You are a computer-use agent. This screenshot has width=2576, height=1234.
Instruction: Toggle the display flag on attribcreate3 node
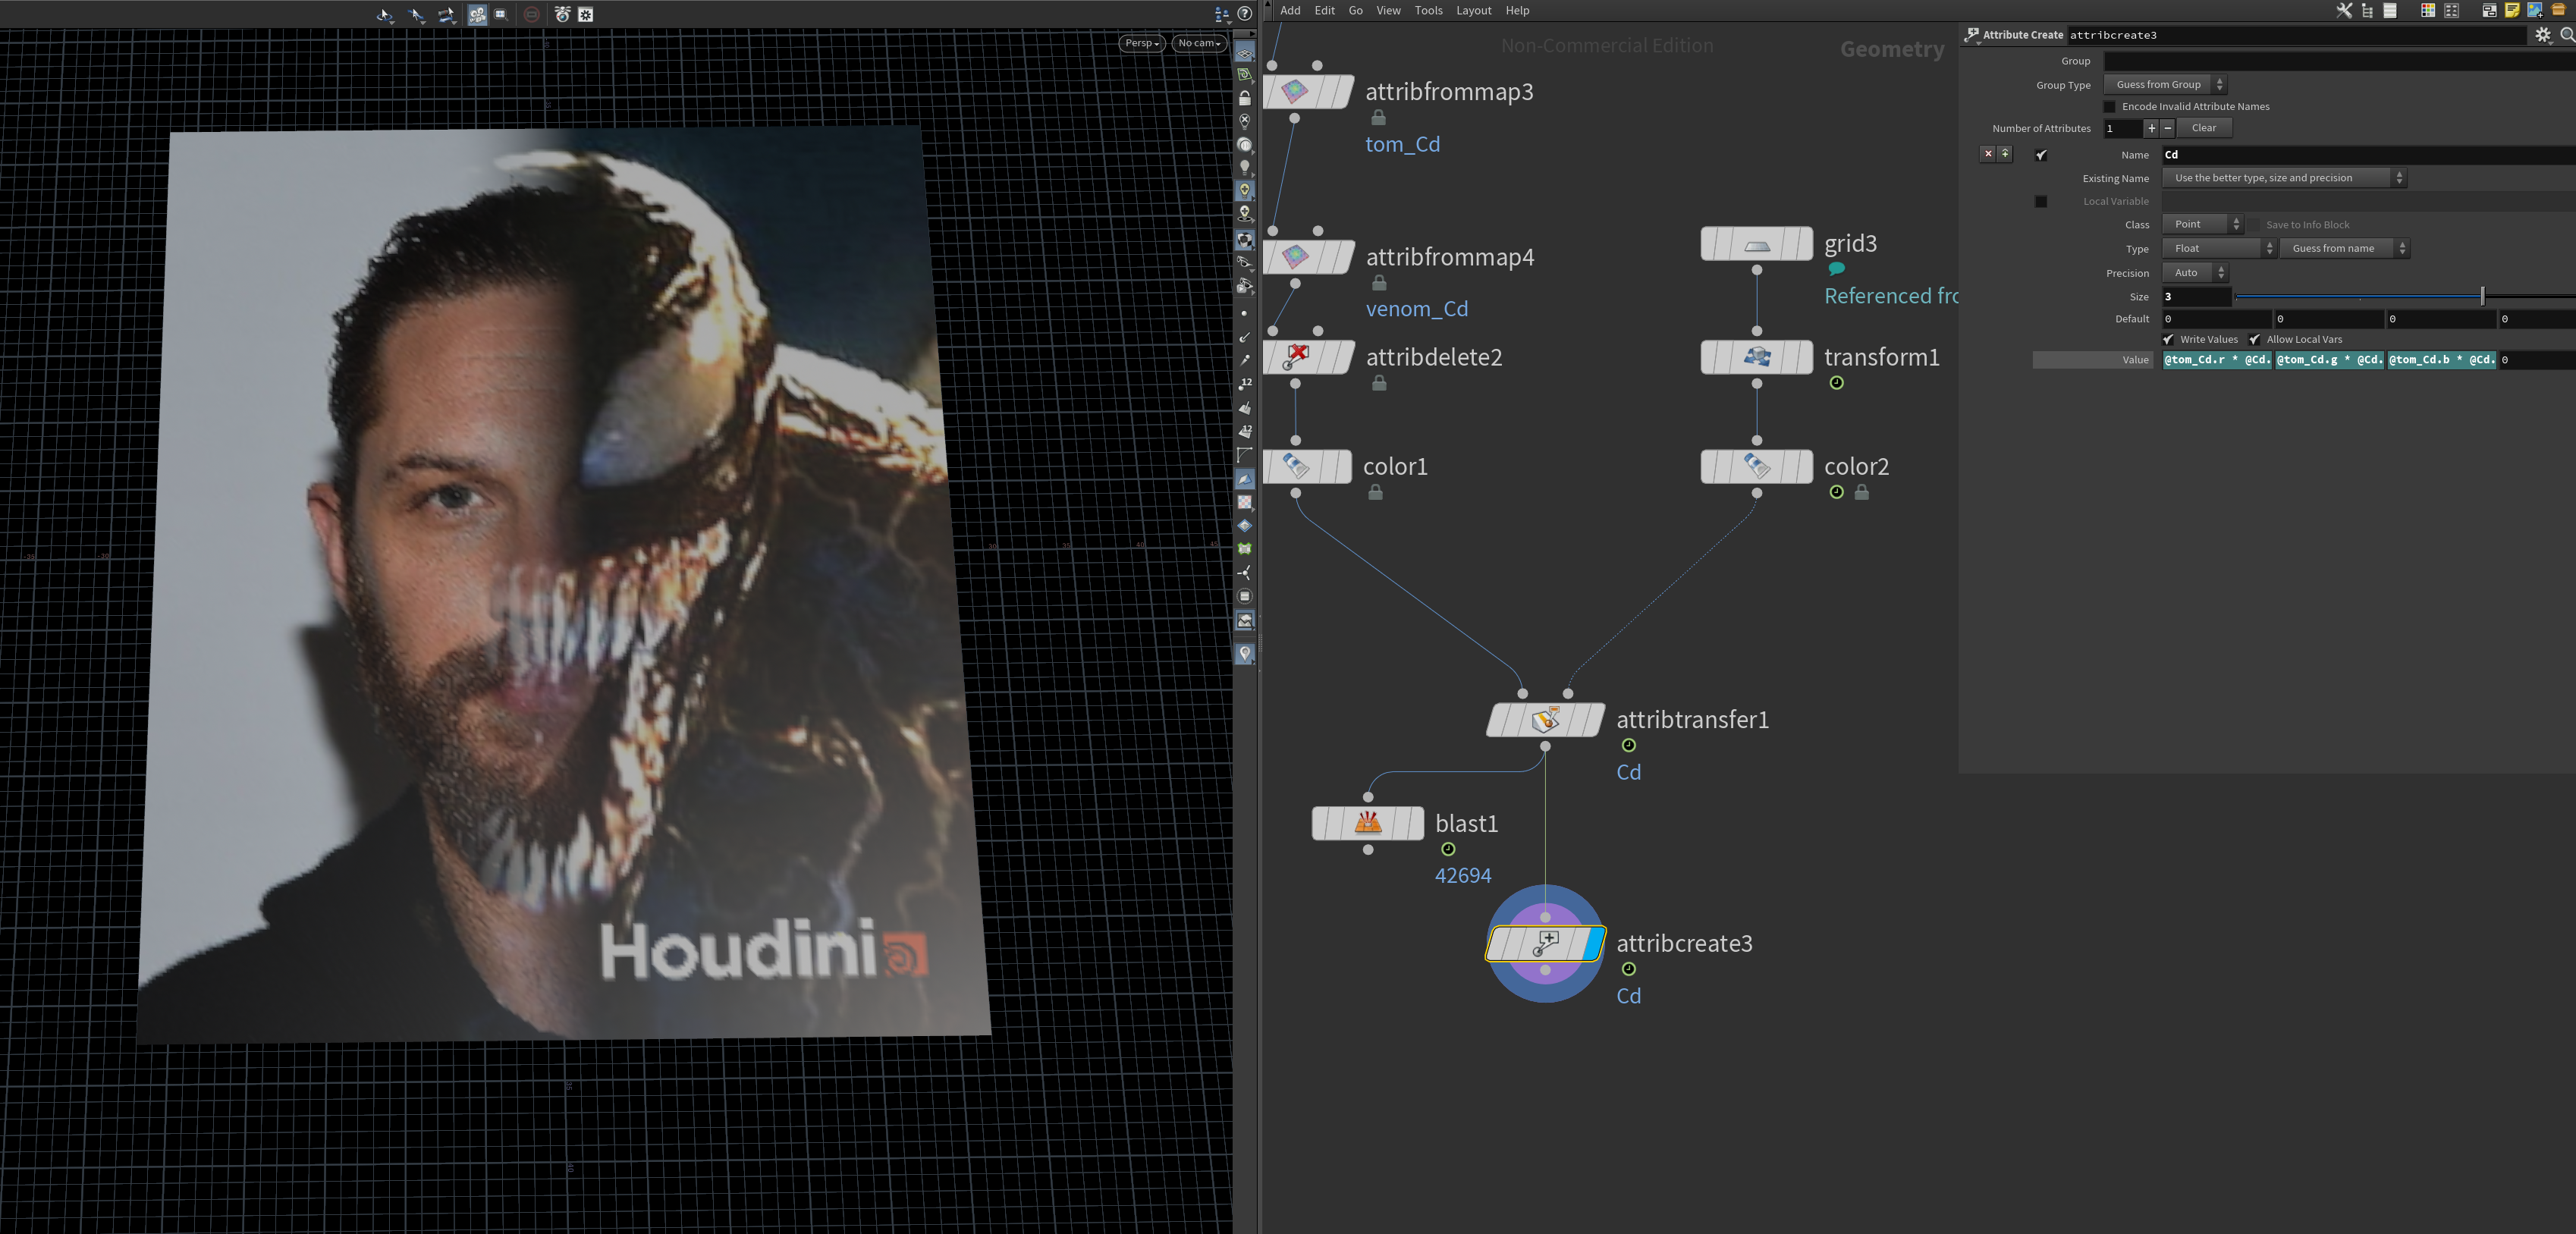tap(1594, 943)
